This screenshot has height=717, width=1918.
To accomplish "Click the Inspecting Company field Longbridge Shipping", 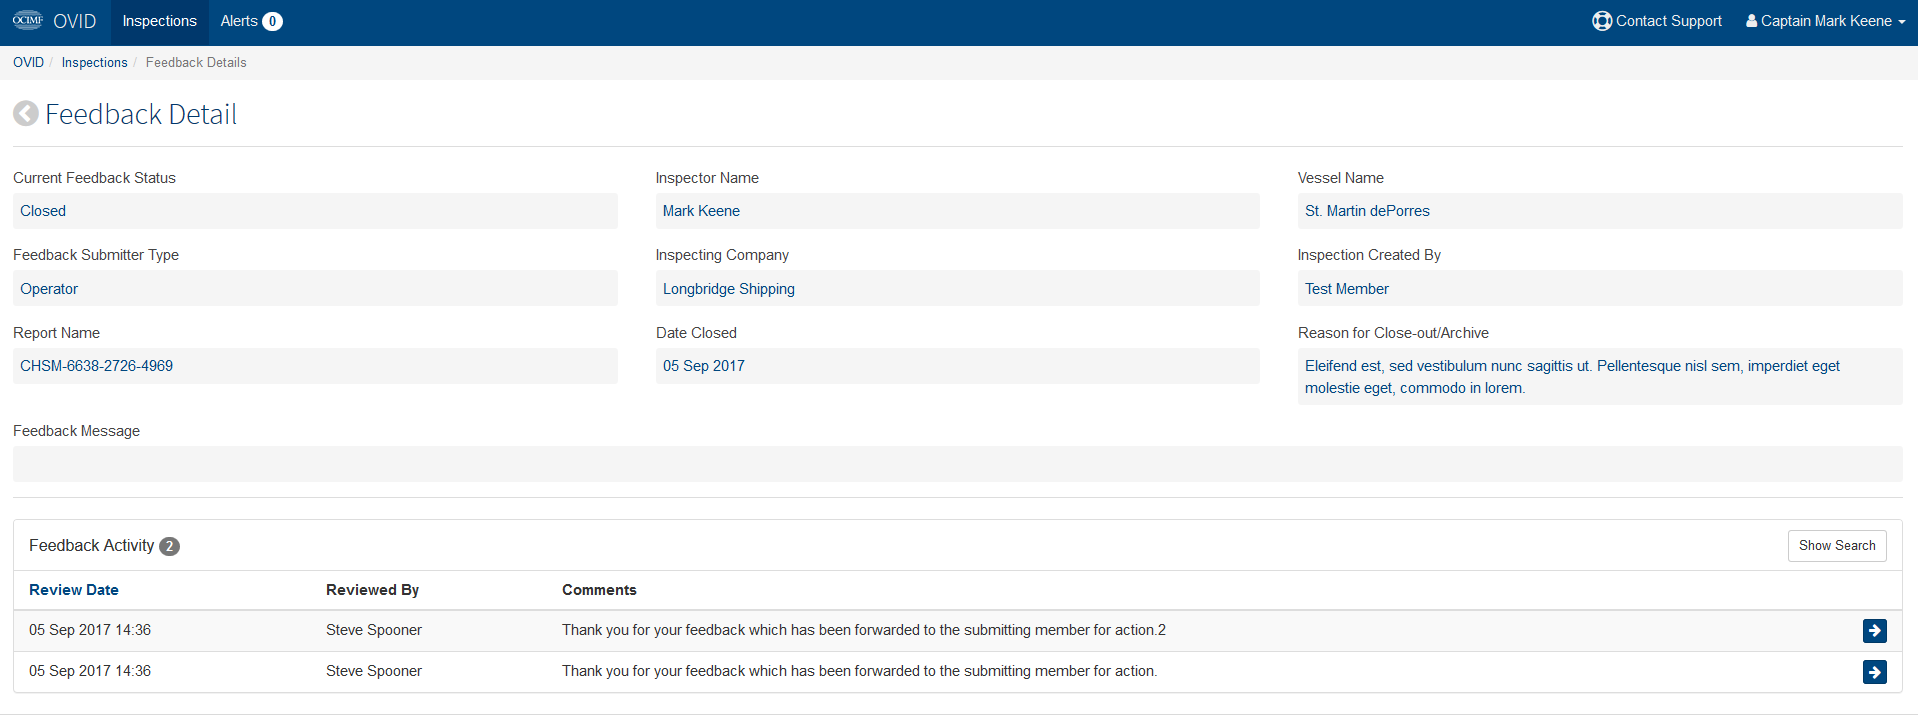I will coord(957,289).
